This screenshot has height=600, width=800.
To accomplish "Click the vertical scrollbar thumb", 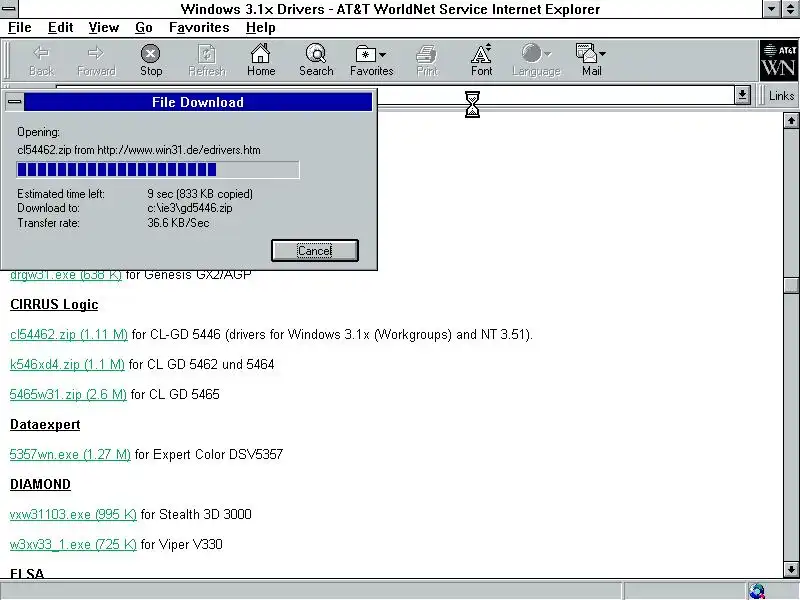I will [x=791, y=285].
